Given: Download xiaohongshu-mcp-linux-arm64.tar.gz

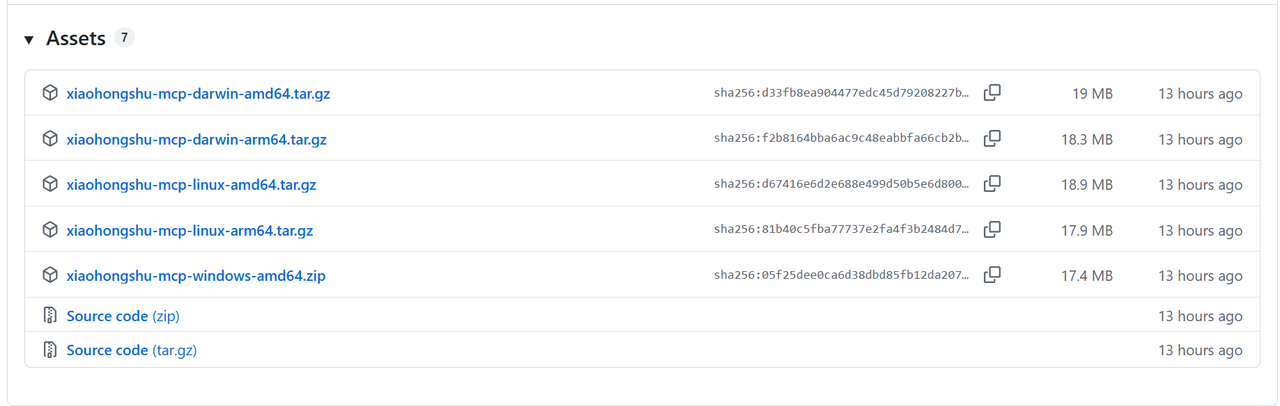Looking at the screenshot, I should coord(189,231).
